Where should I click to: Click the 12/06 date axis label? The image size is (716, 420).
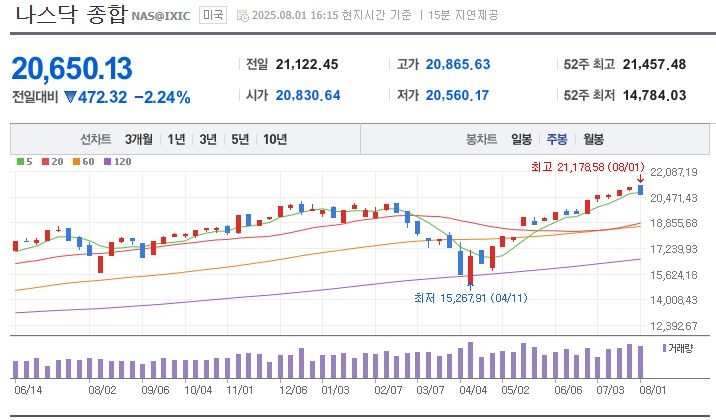(x=293, y=390)
